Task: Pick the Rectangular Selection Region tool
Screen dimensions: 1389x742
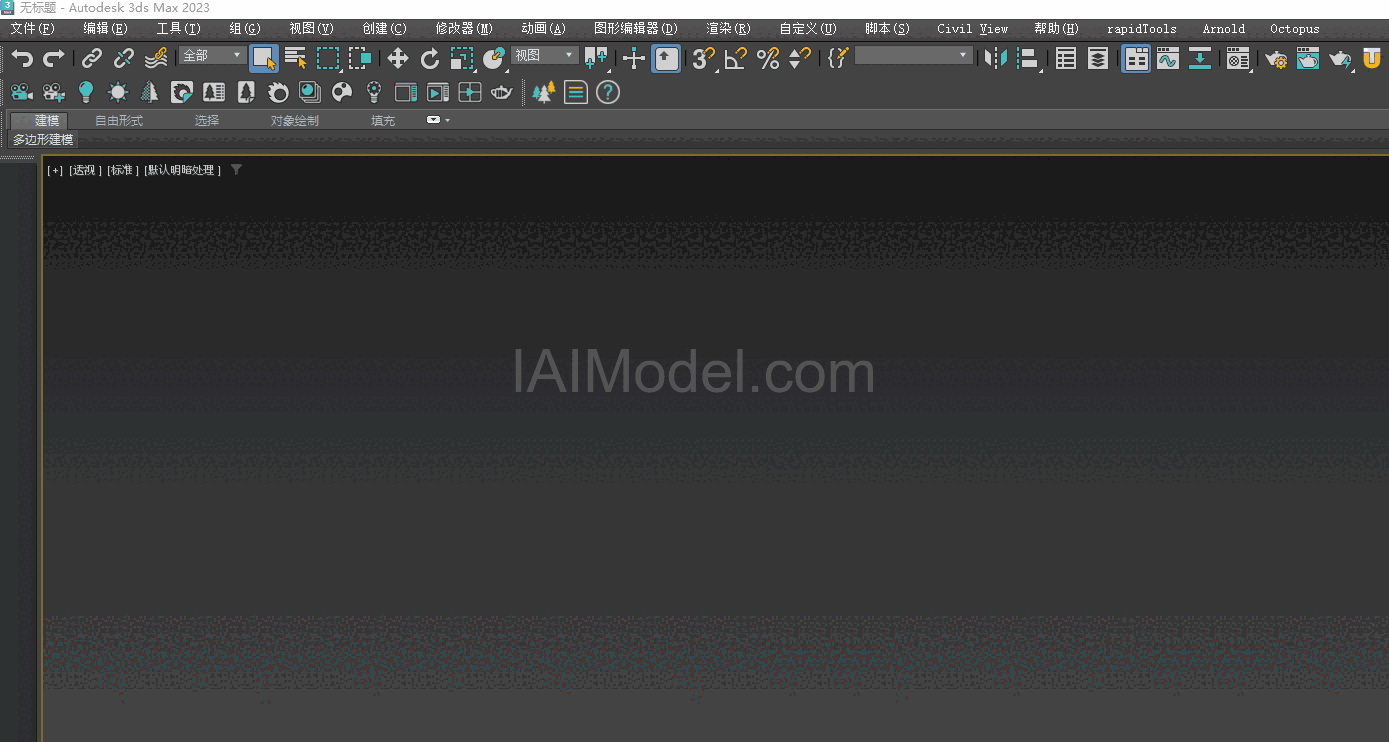Action: [x=328, y=58]
